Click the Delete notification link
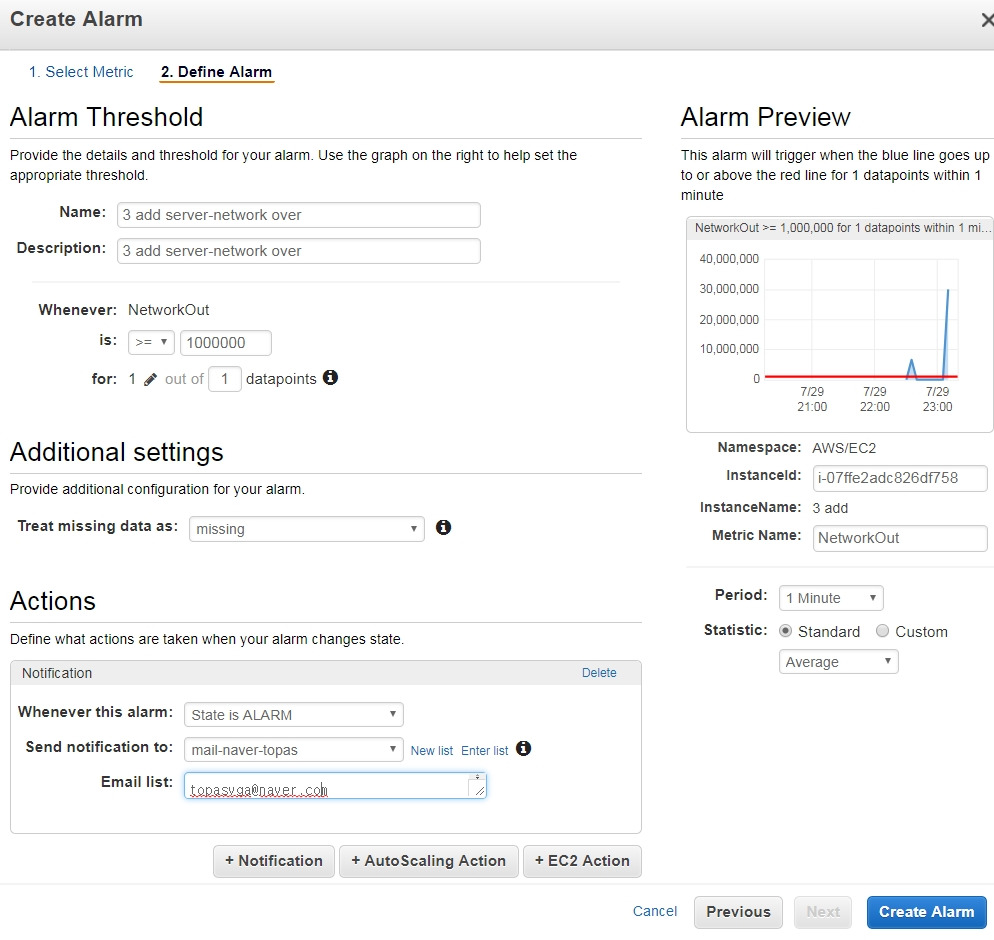Image resolution: width=994 pixels, height=940 pixels. tap(599, 673)
